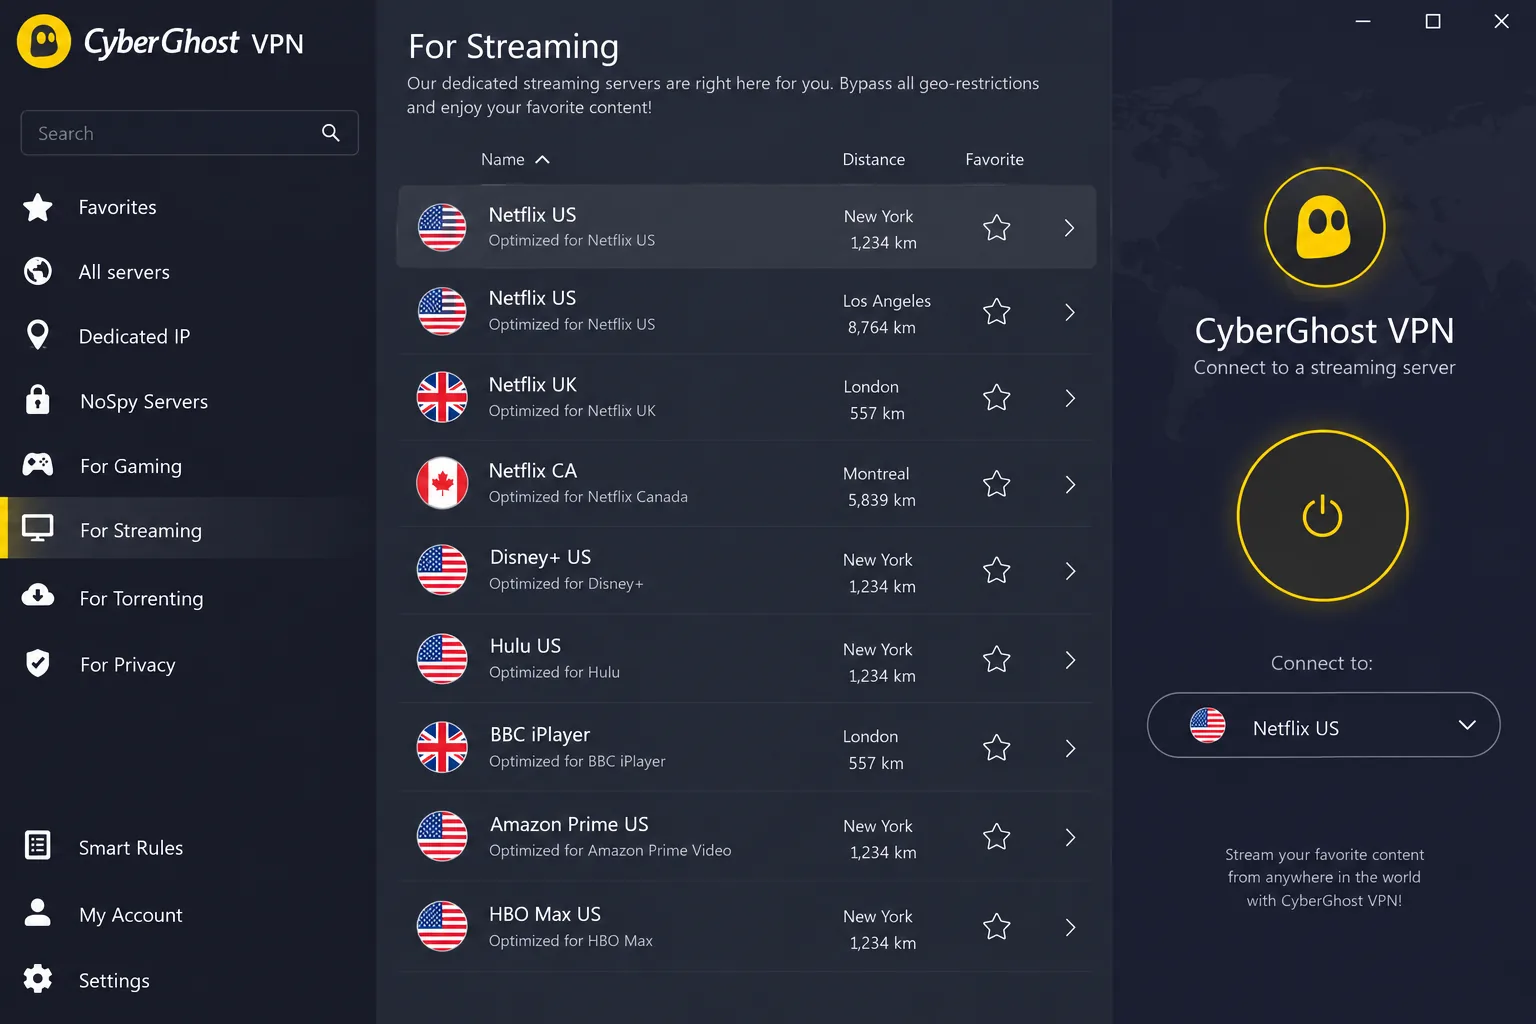Star the Netflix UK server as favorite

click(997, 398)
